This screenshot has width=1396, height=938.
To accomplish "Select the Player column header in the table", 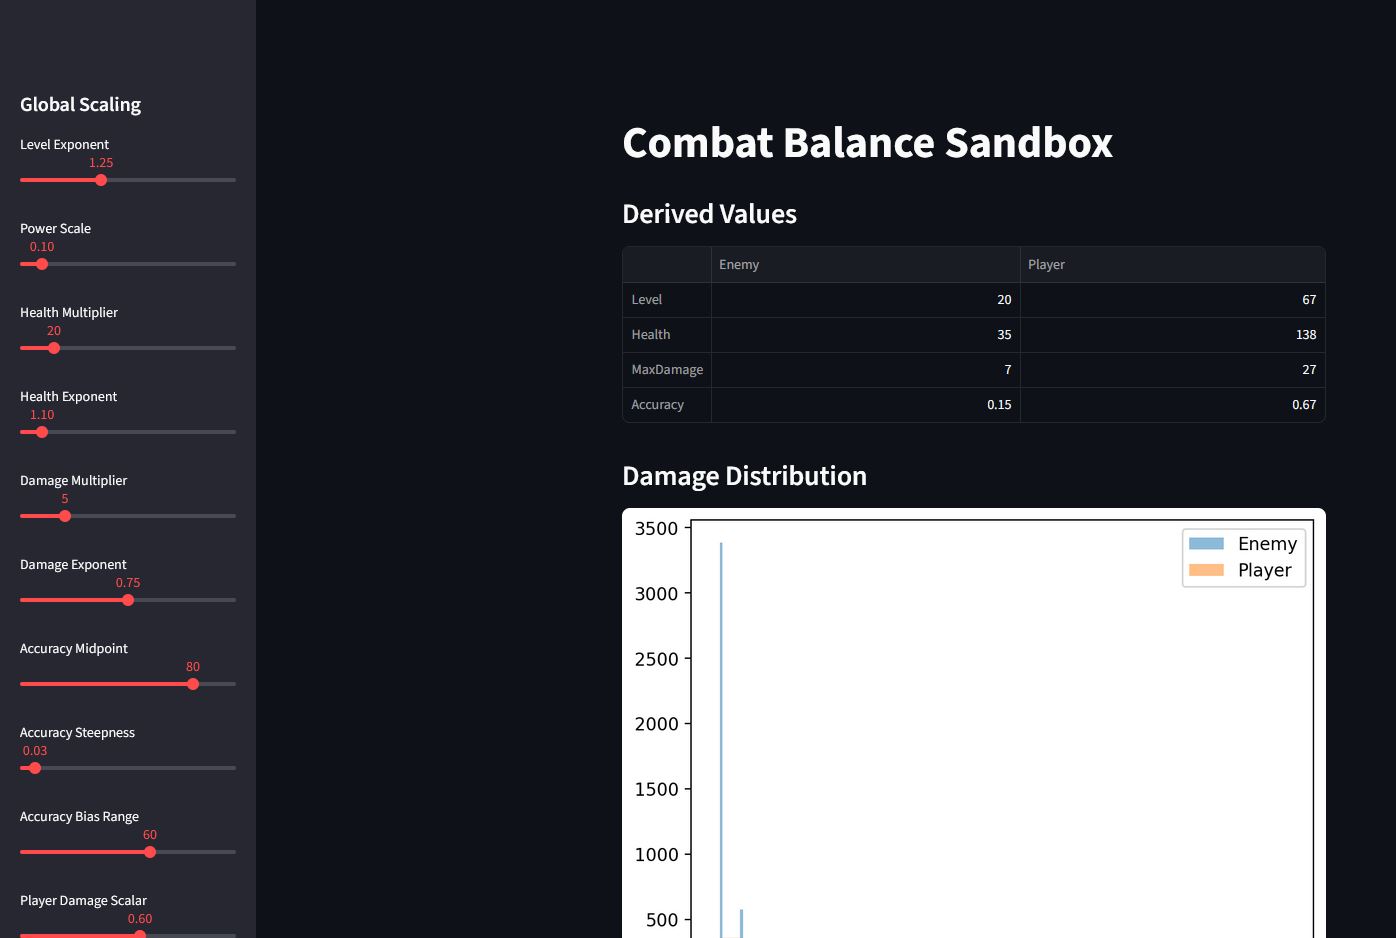I will tap(1047, 264).
